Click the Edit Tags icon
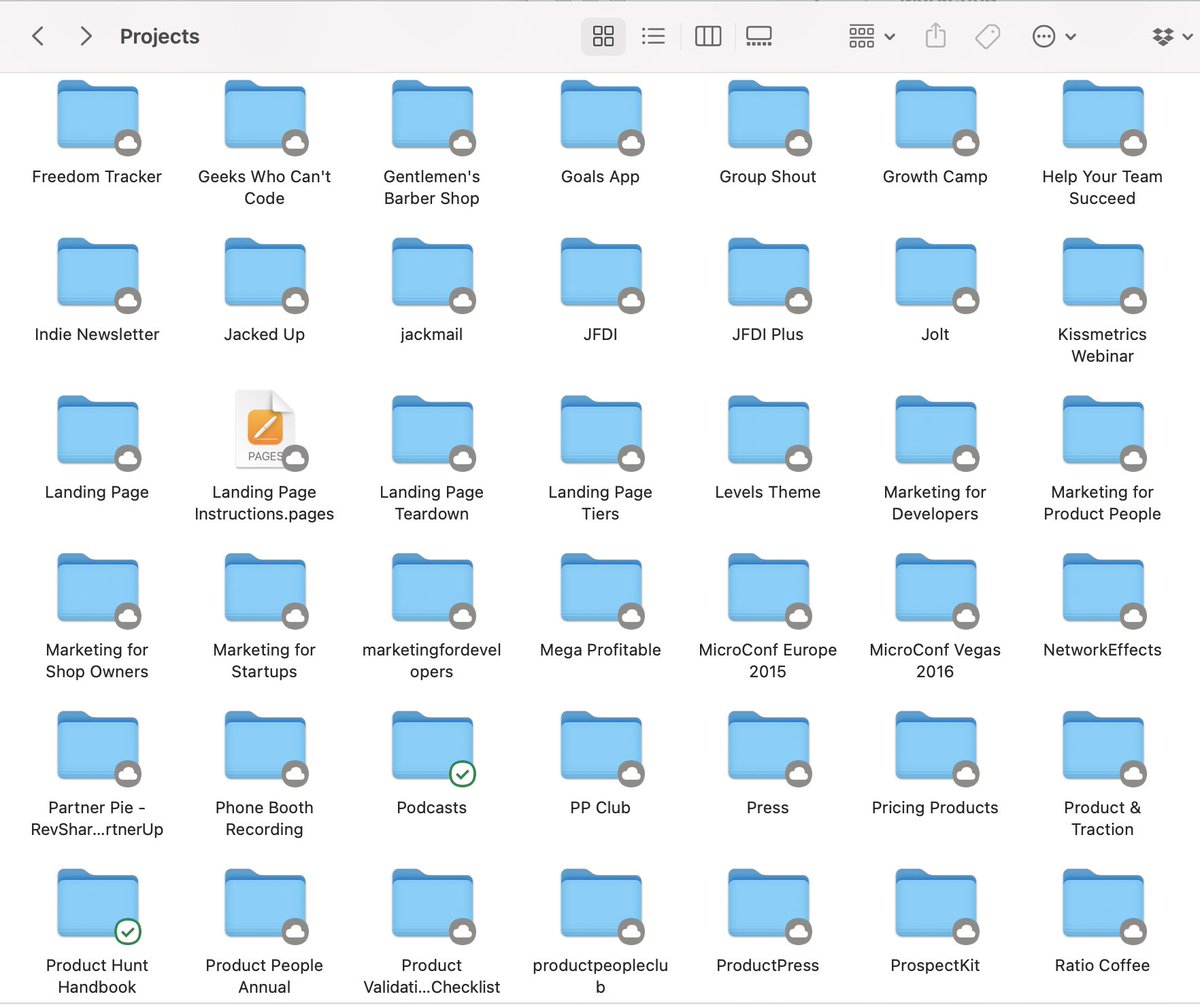The height and width of the screenshot is (1005, 1200). [x=987, y=37]
